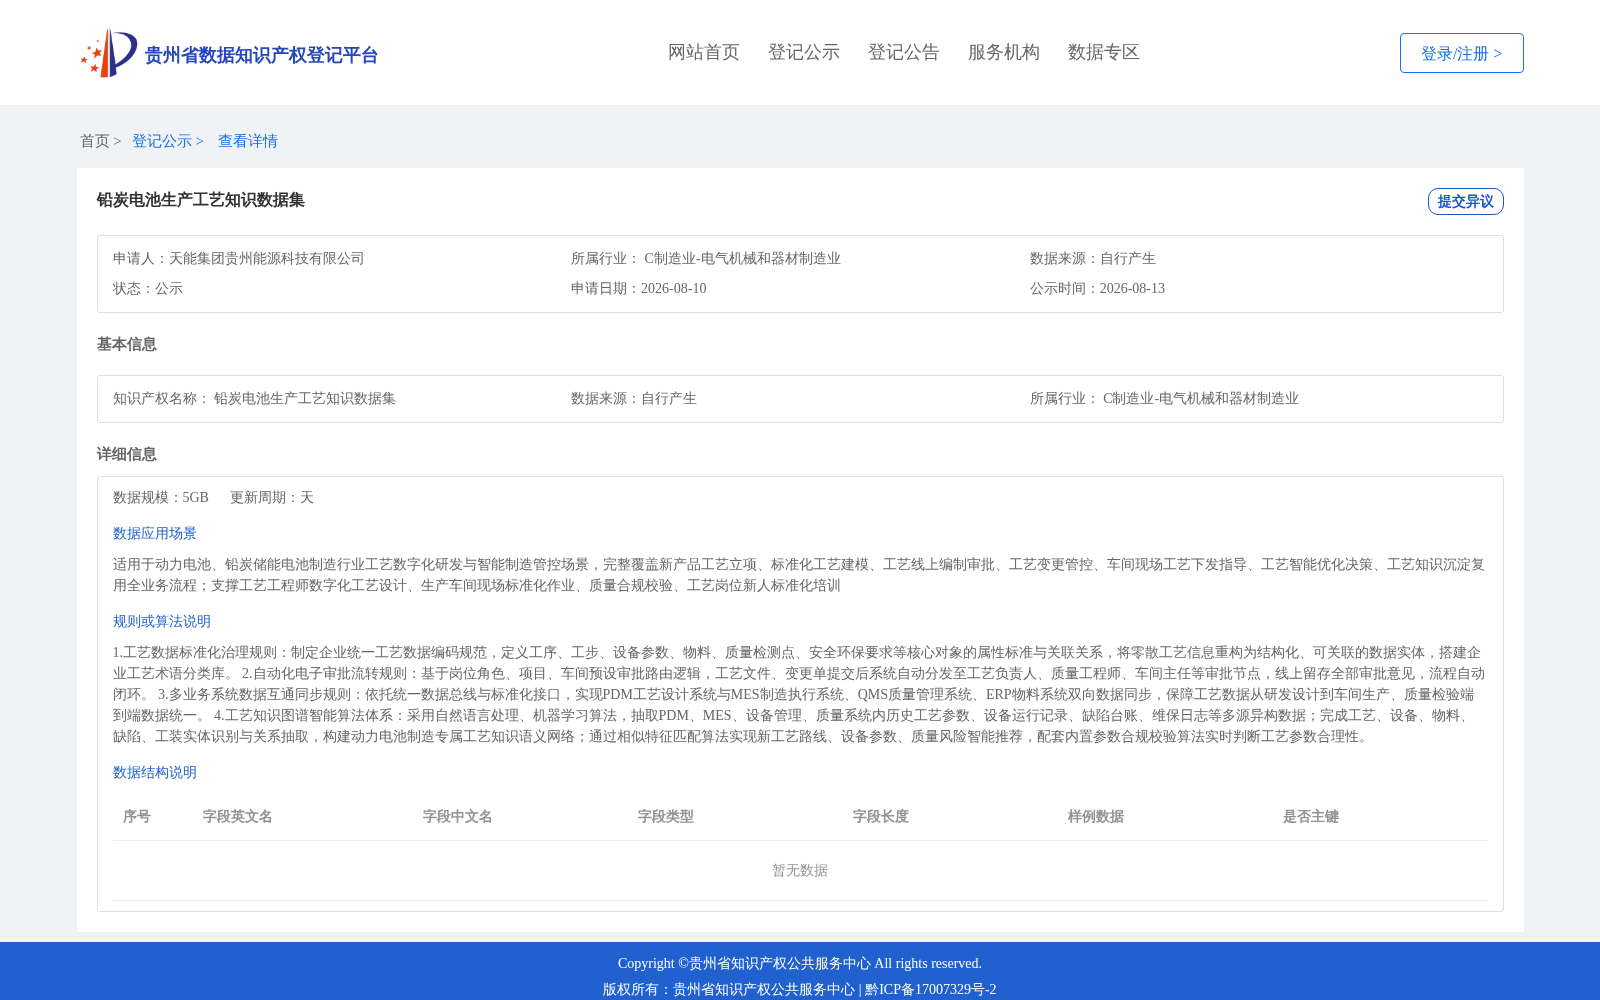1600x1000 pixels.
Task: Click 数据应用场景 section label
Action: (155, 534)
